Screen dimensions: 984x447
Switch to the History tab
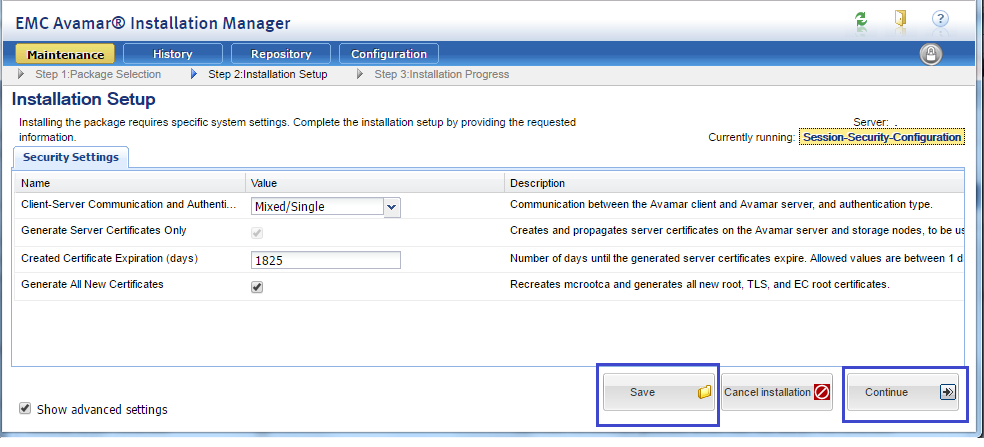[x=173, y=54]
